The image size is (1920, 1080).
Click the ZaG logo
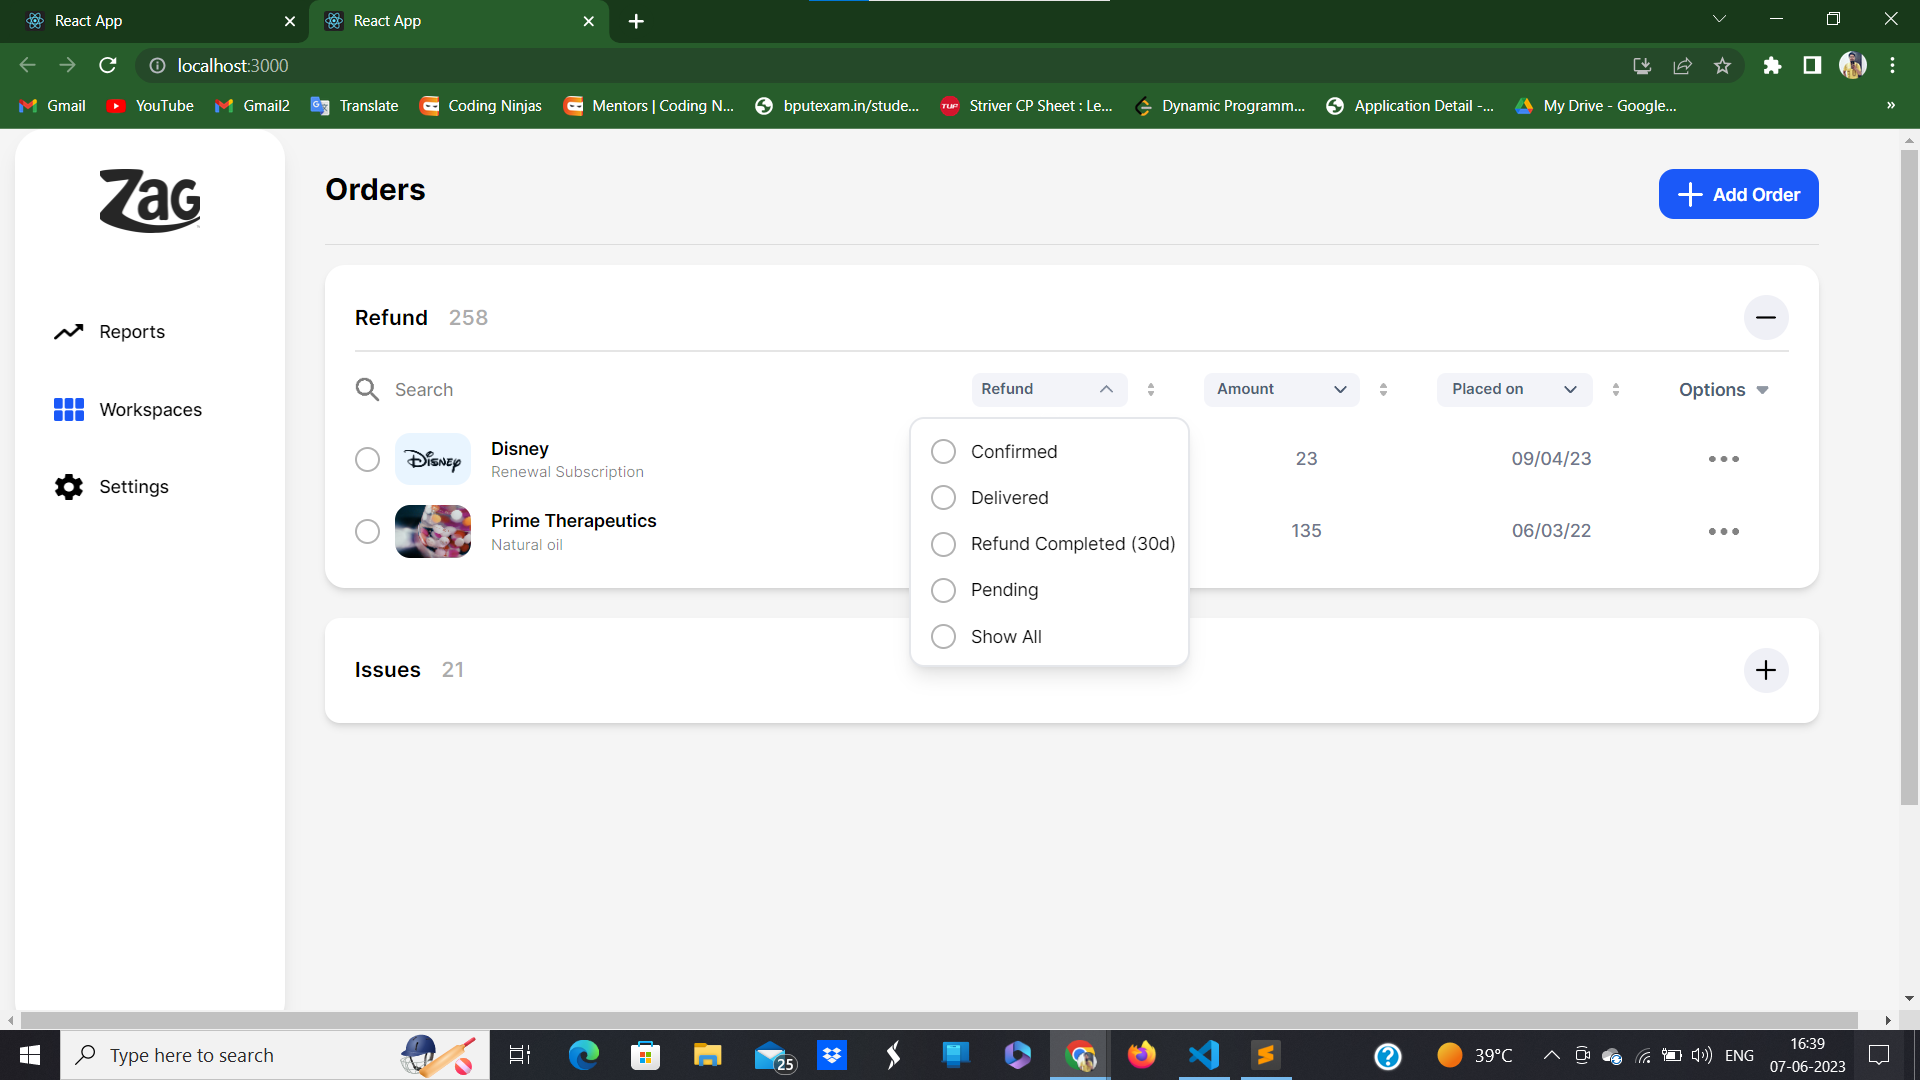coord(148,200)
